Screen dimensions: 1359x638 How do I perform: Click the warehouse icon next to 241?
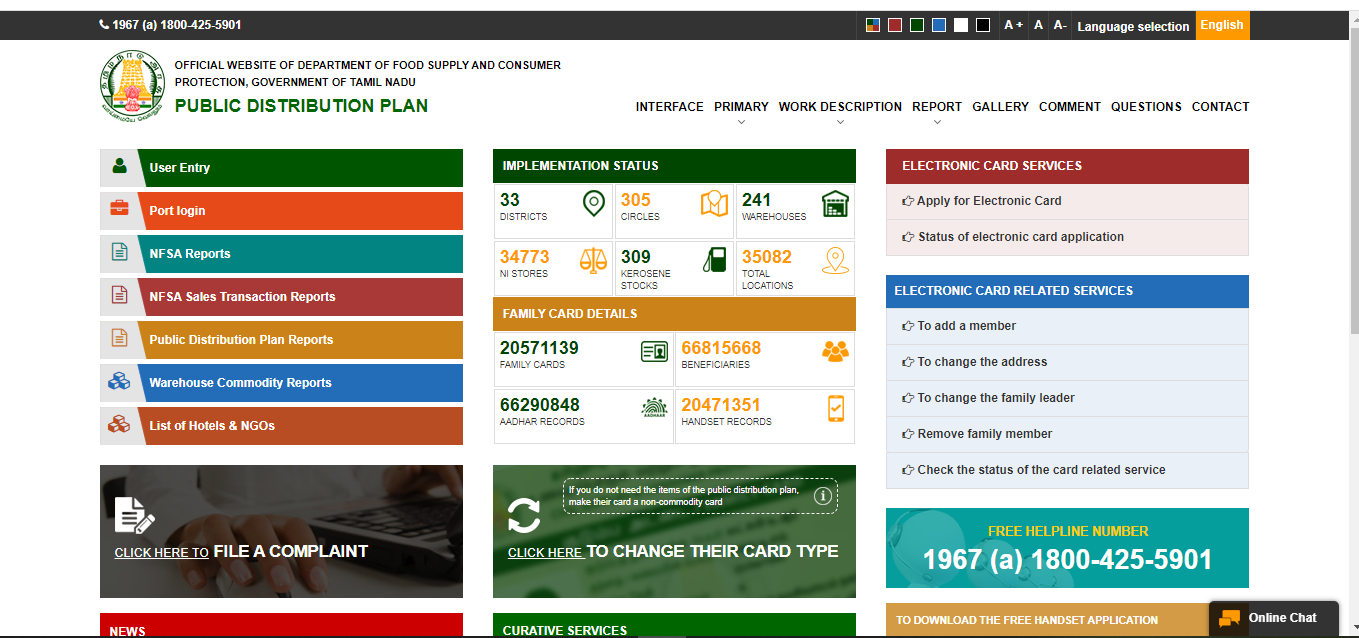pos(835,204)
